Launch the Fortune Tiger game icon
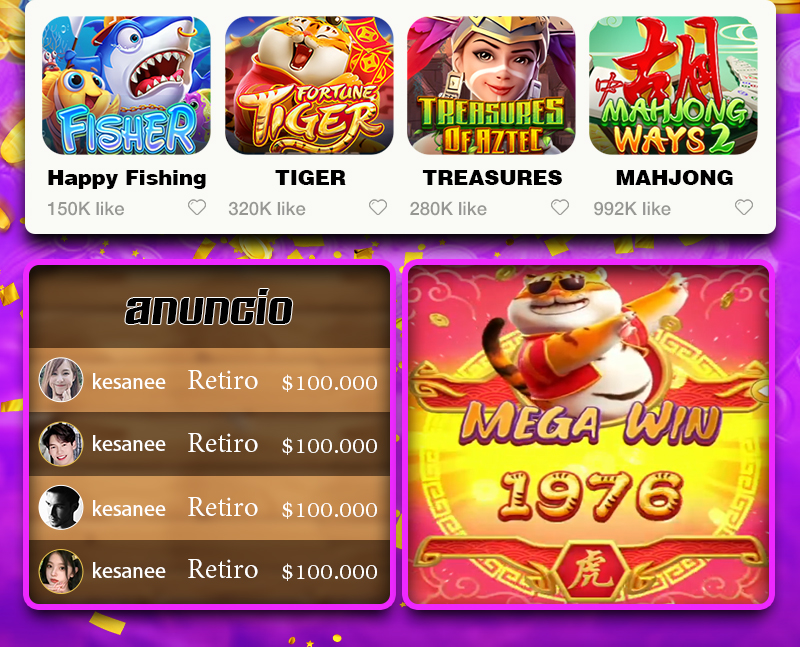This screenshot has width=800, height=647. coord(309,85)
